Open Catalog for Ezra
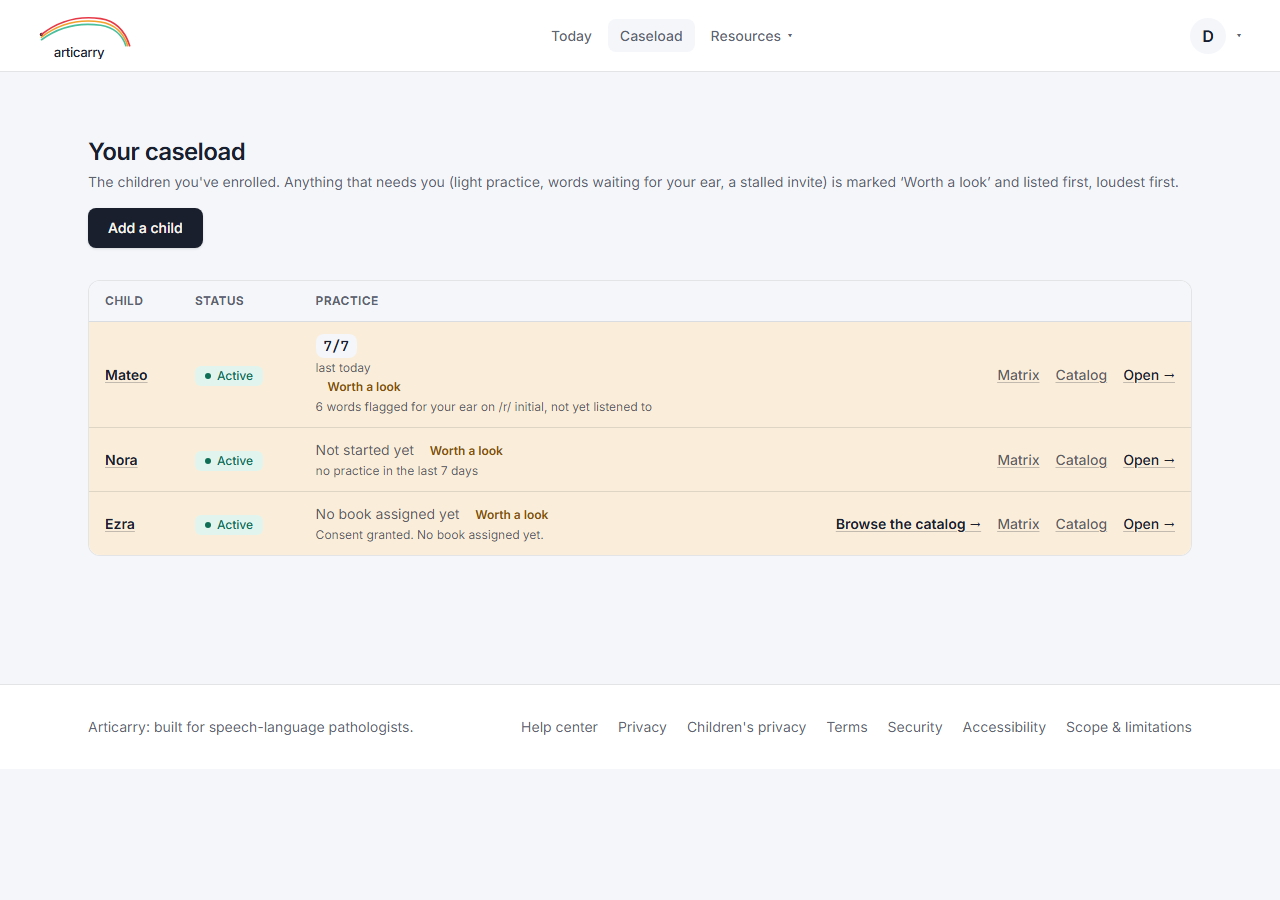This screenshot has height=900, width=1280. (1081, 524)
